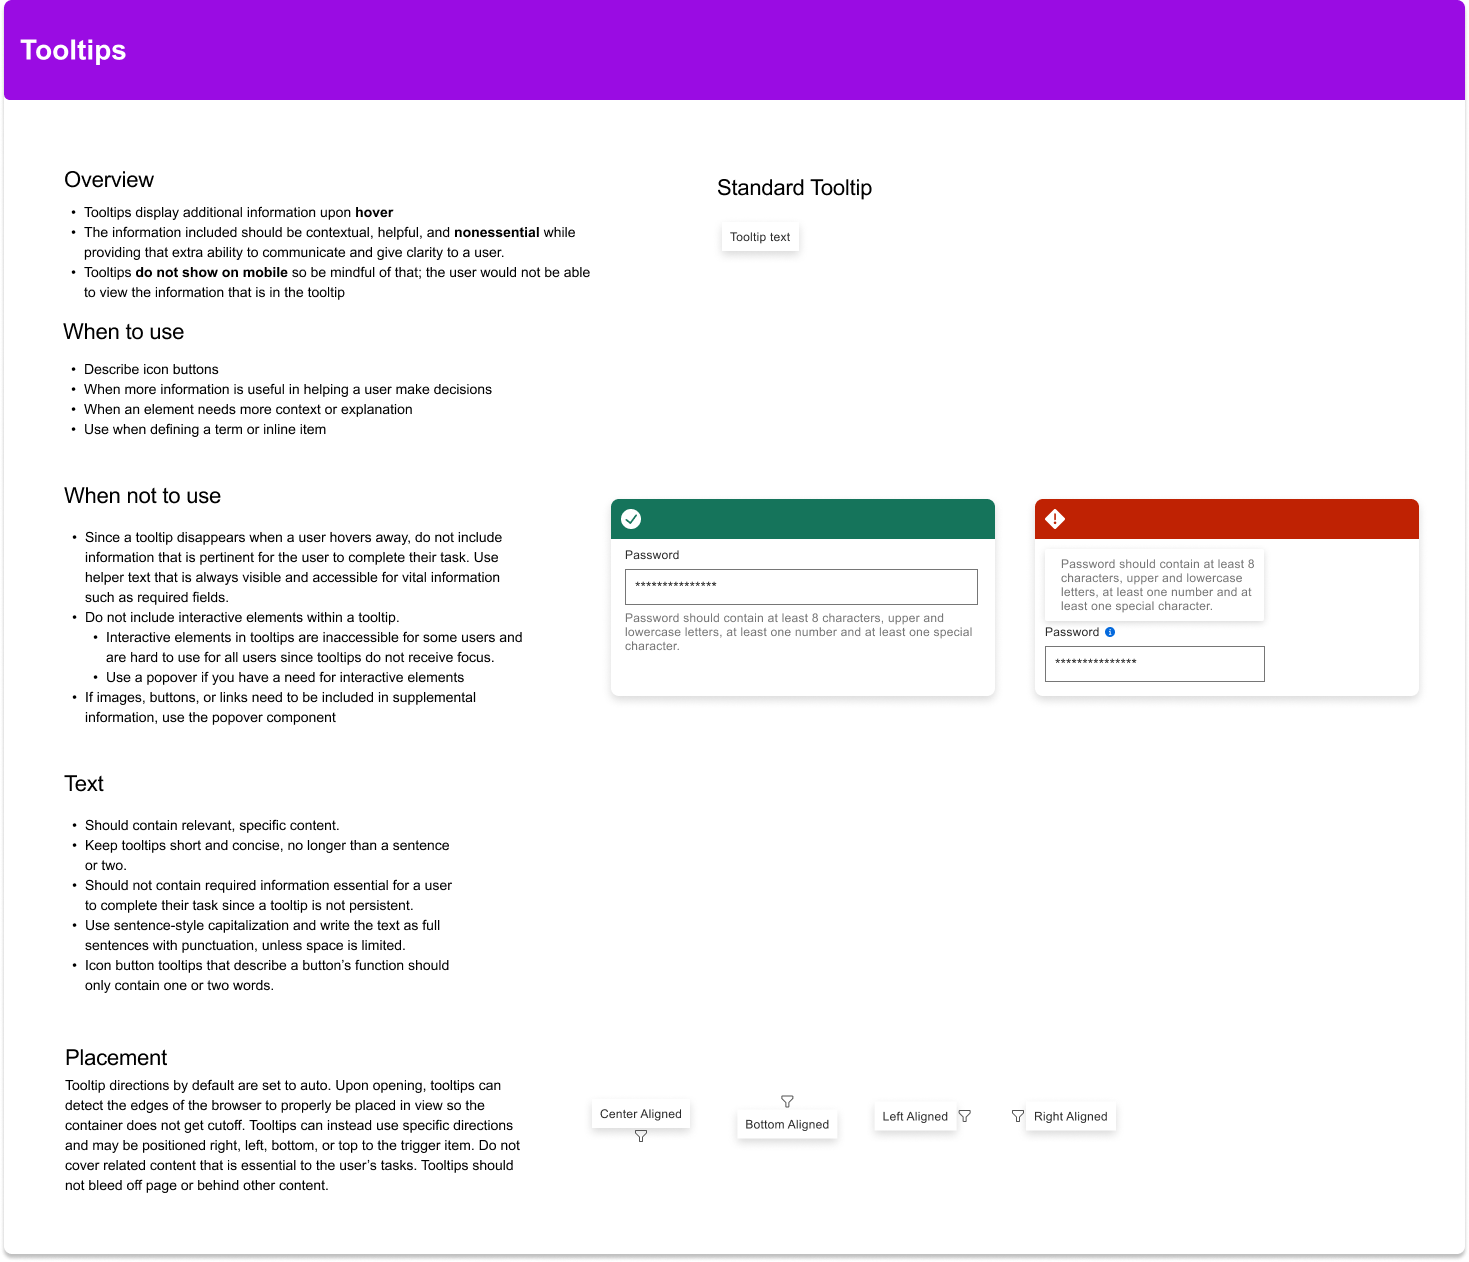
Task: Click the Right Aligned tooltip
Action: pyautogui.click(x=1071, y=1117)
